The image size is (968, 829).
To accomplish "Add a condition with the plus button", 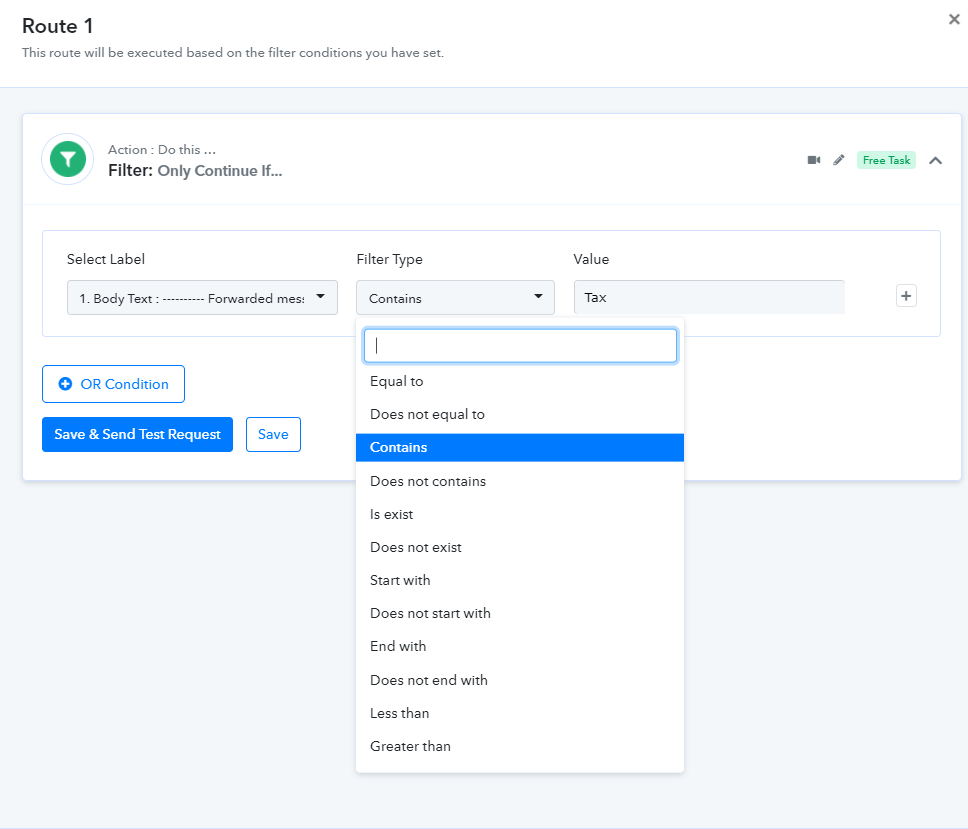I will (x=906, y=296).
